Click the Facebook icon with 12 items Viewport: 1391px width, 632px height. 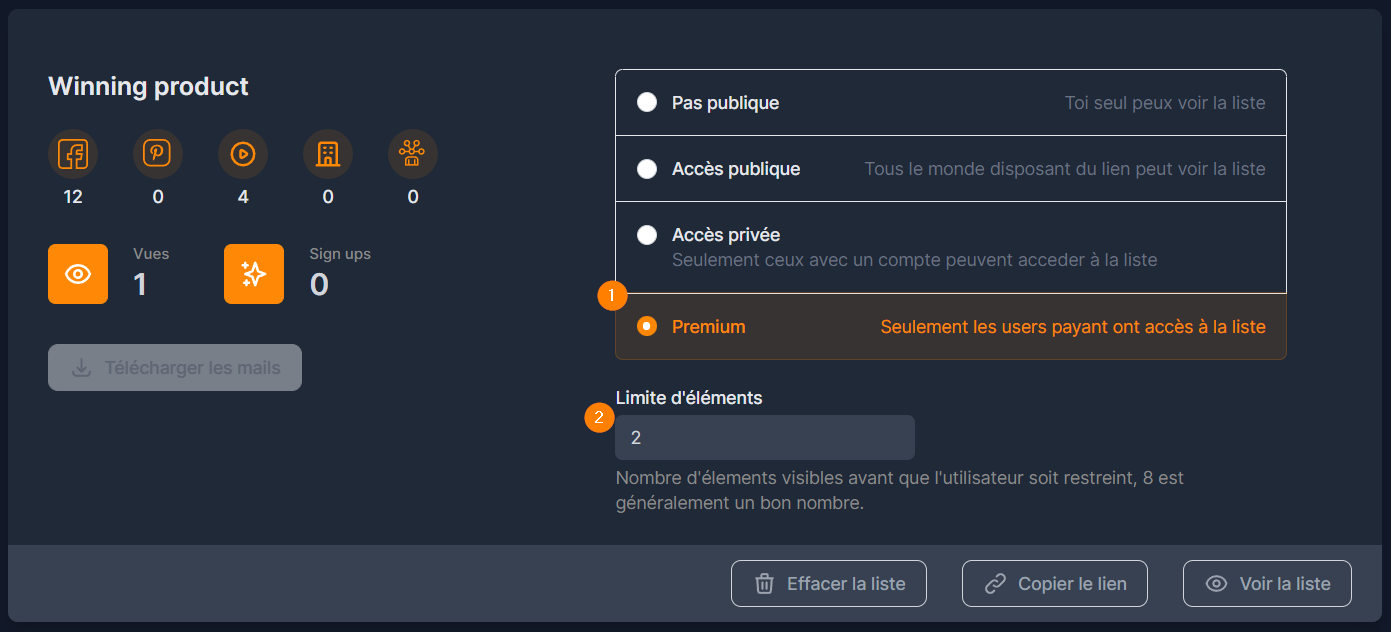tap(73, 154)
